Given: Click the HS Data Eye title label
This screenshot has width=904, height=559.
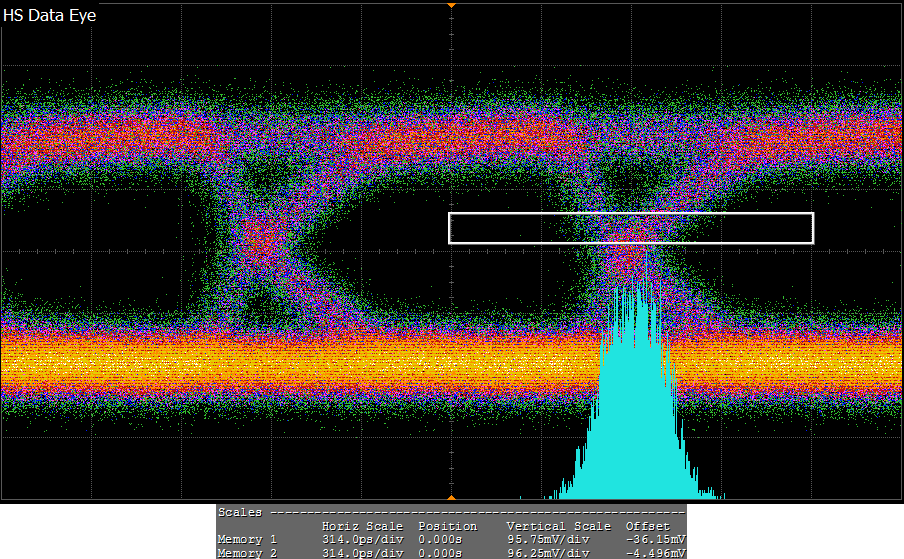Looking at the screenshot, I should (50, 16).
